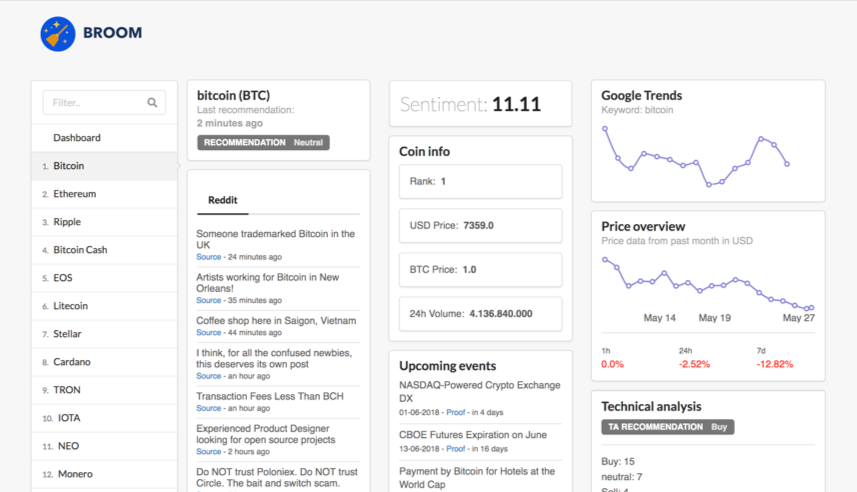This screenshot has height=492, width=857.
Task: Select Ripple in the coin list
Action: click(x=104, y=222)
